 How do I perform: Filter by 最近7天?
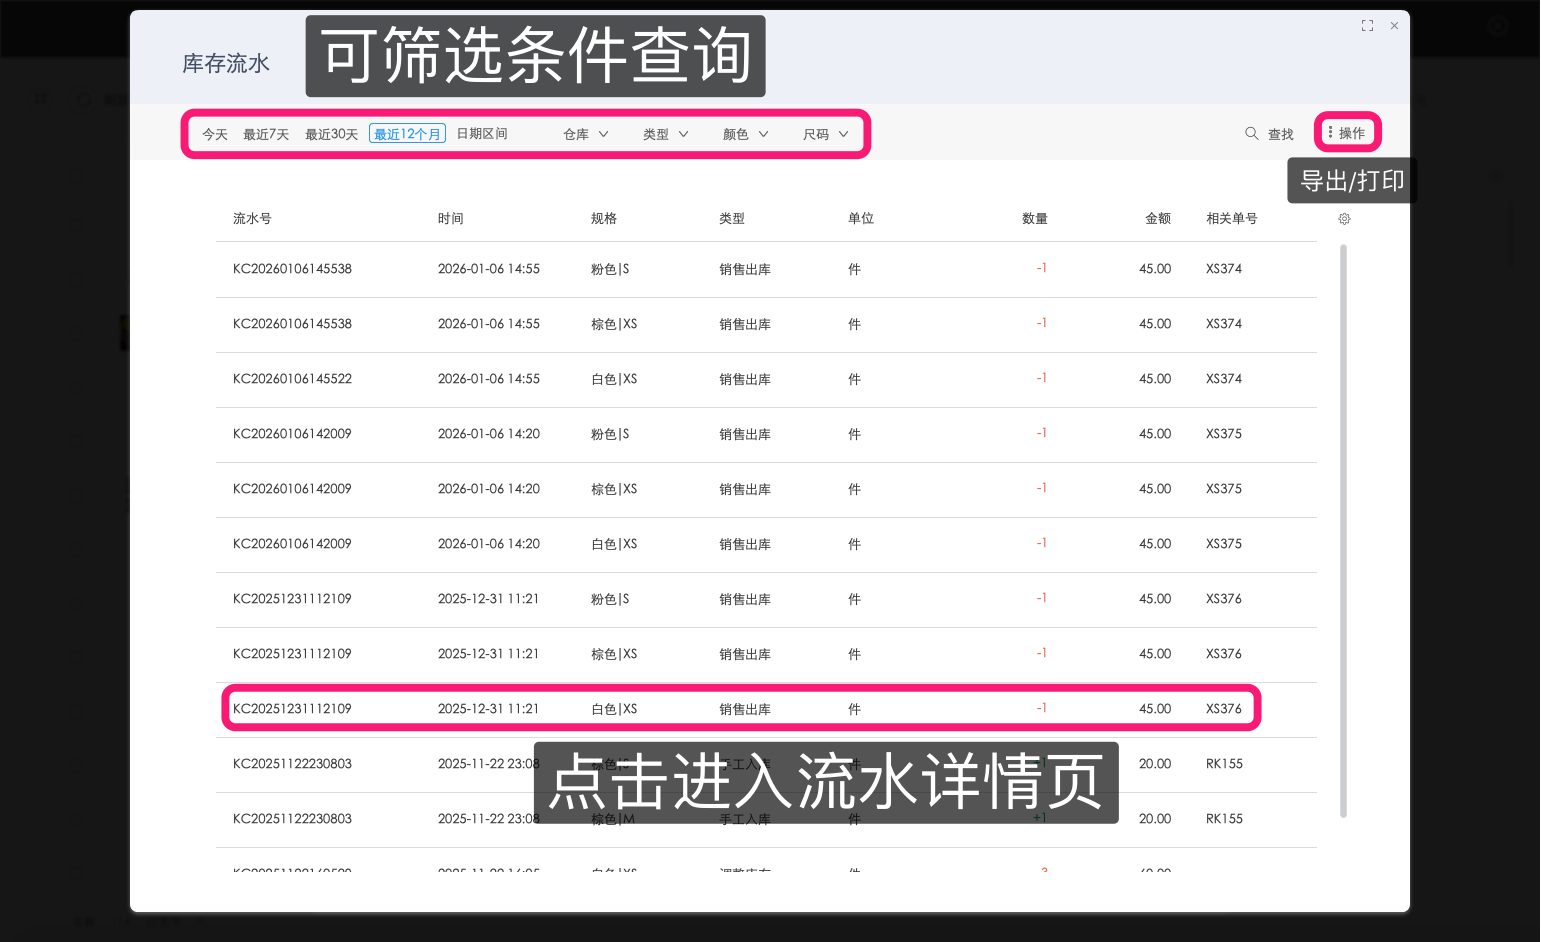pos(266,134)
